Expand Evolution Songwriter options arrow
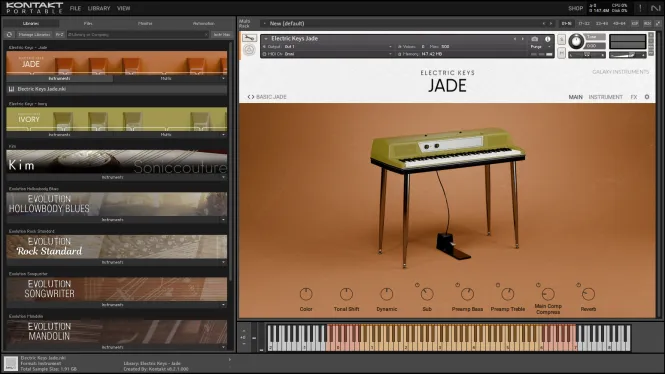Image resolution: width=665 pixels, height=374 pixels. (223, 304)
